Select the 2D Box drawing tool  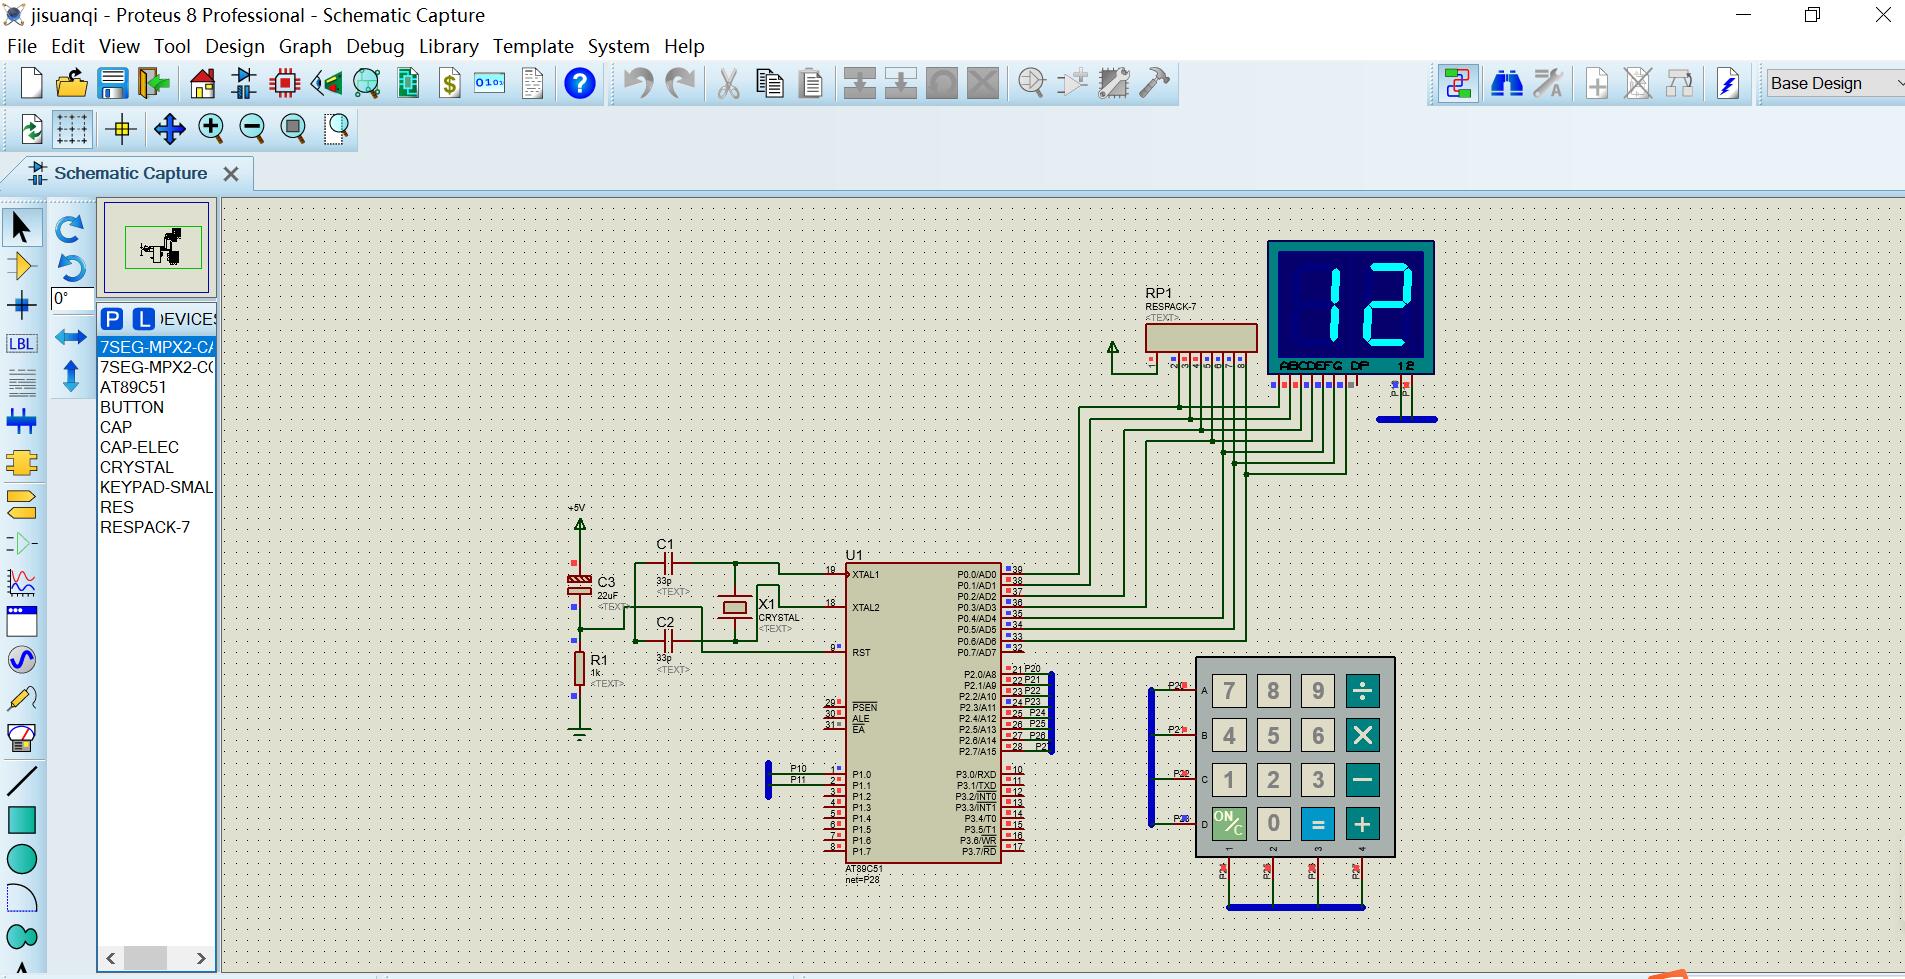click(21, 820)
